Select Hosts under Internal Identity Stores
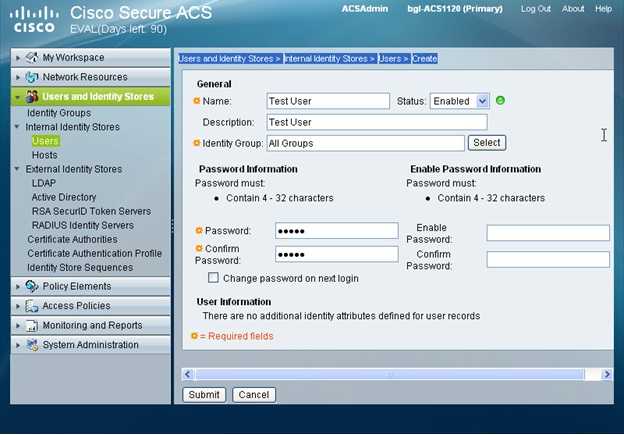Screen dimensions: 624x435 (x=45, y=155)
